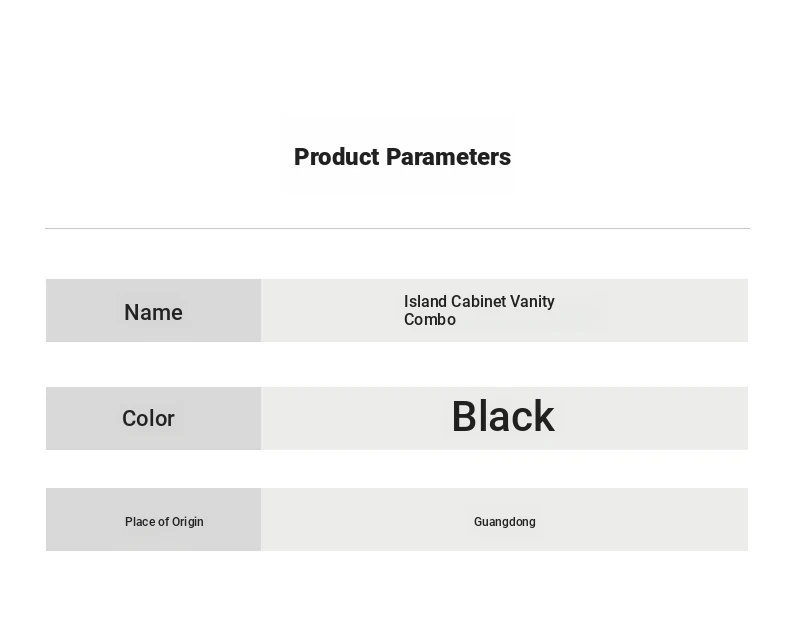Select the Place of Origin label
Viewport: 790px width, 636px height.
[164, 522]
